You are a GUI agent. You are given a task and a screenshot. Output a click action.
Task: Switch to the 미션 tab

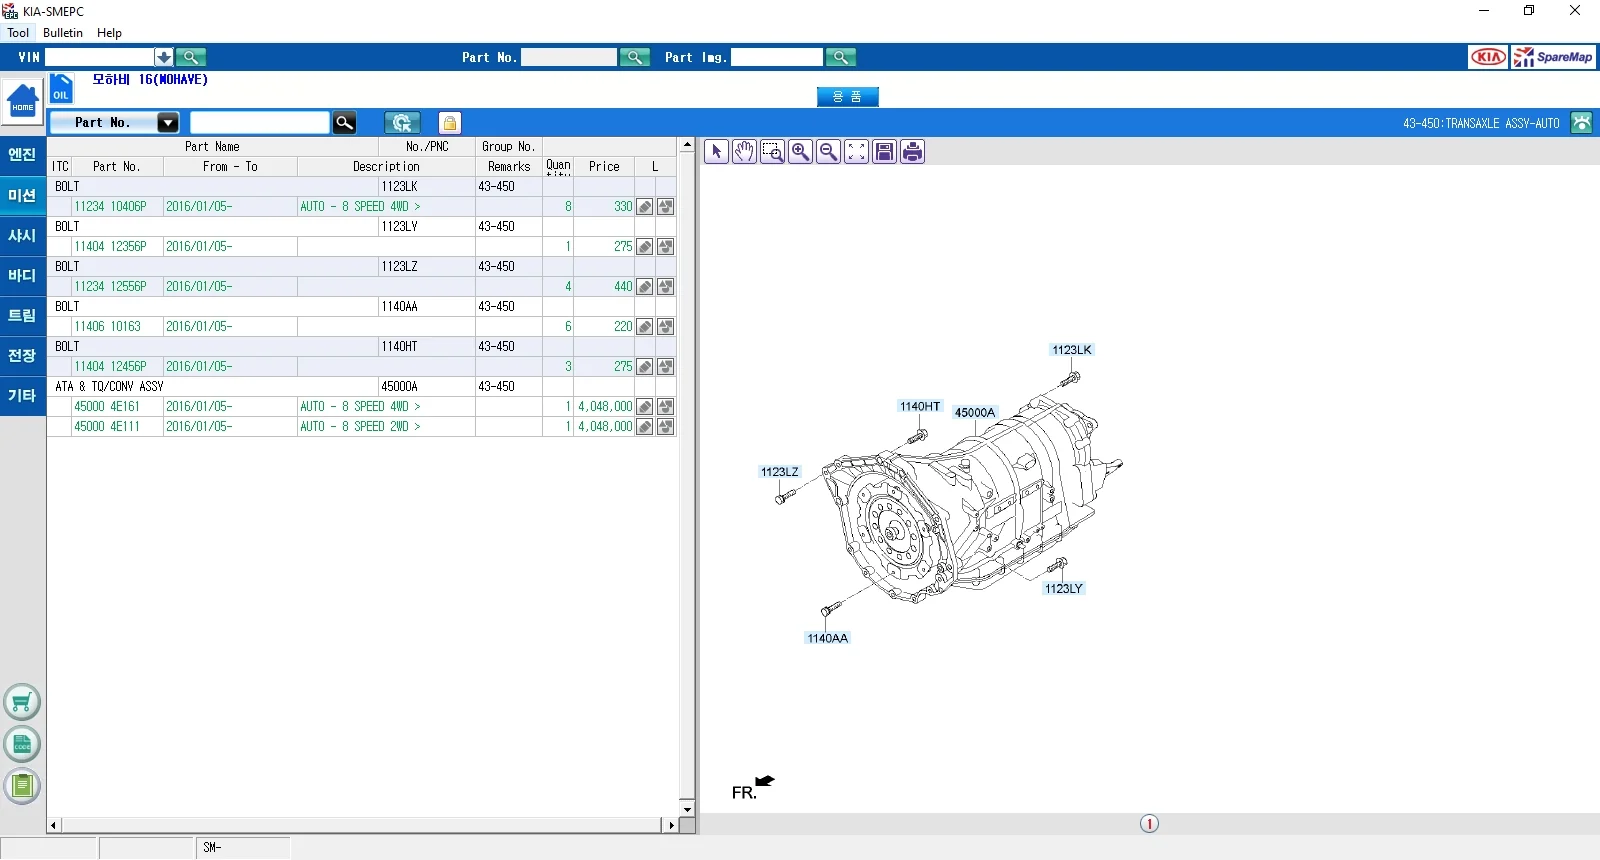click(x=22, y=195)
